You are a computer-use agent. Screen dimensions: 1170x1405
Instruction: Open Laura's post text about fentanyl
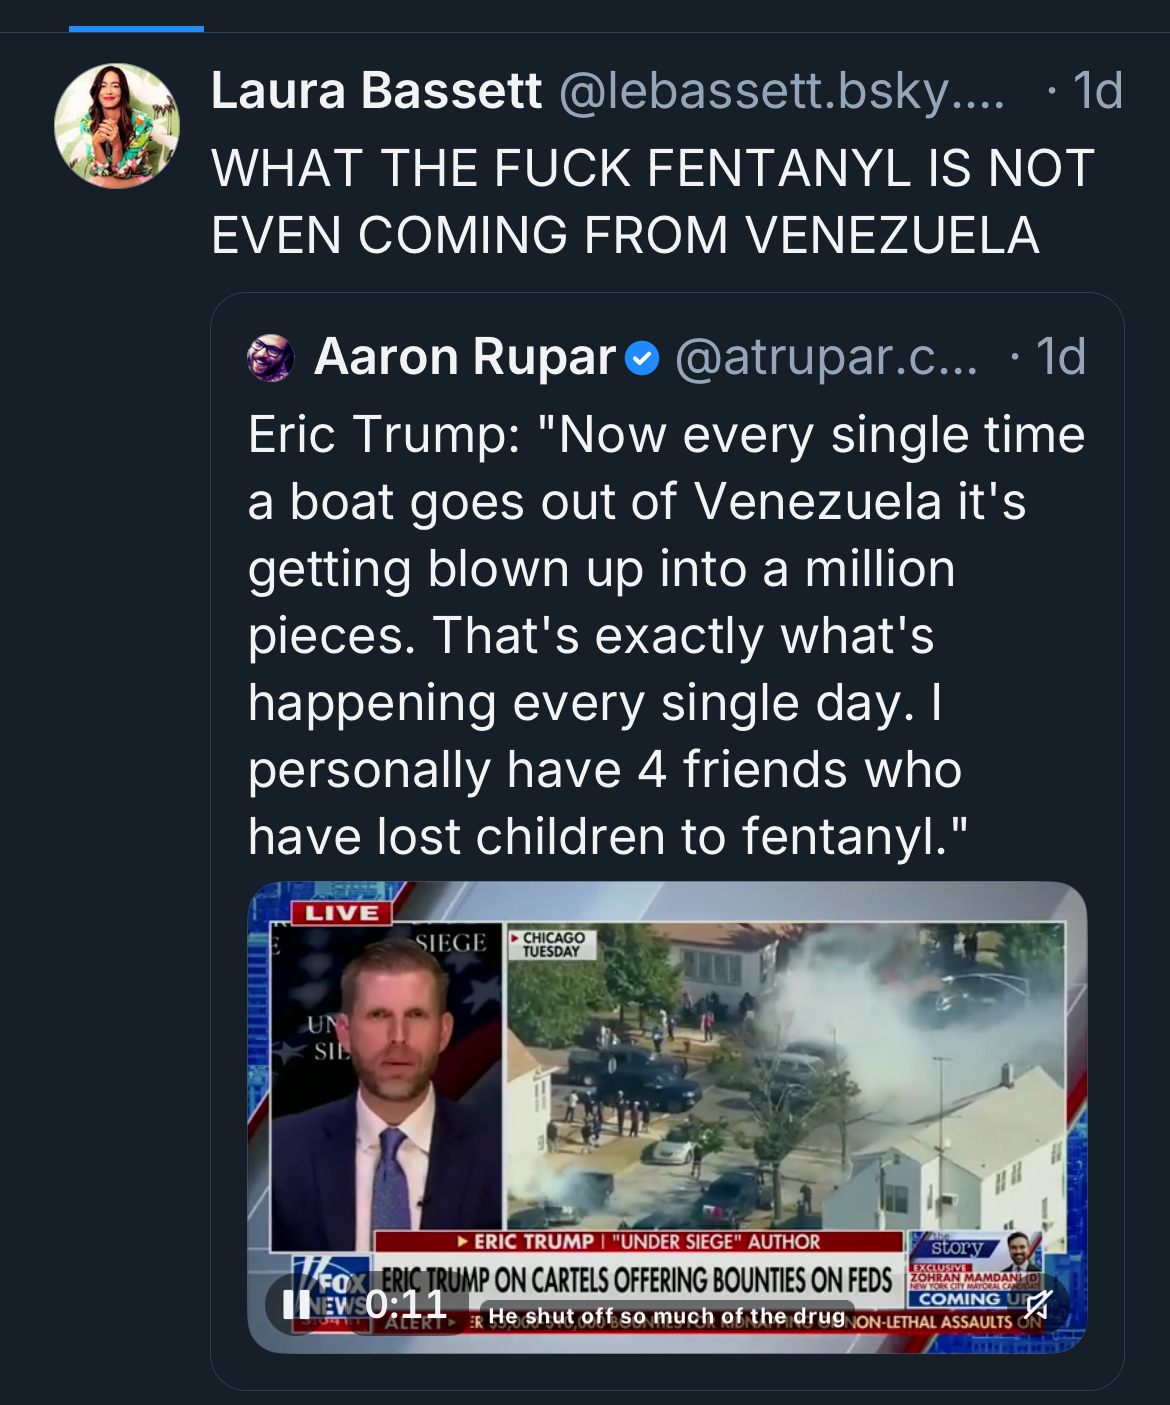652,201
